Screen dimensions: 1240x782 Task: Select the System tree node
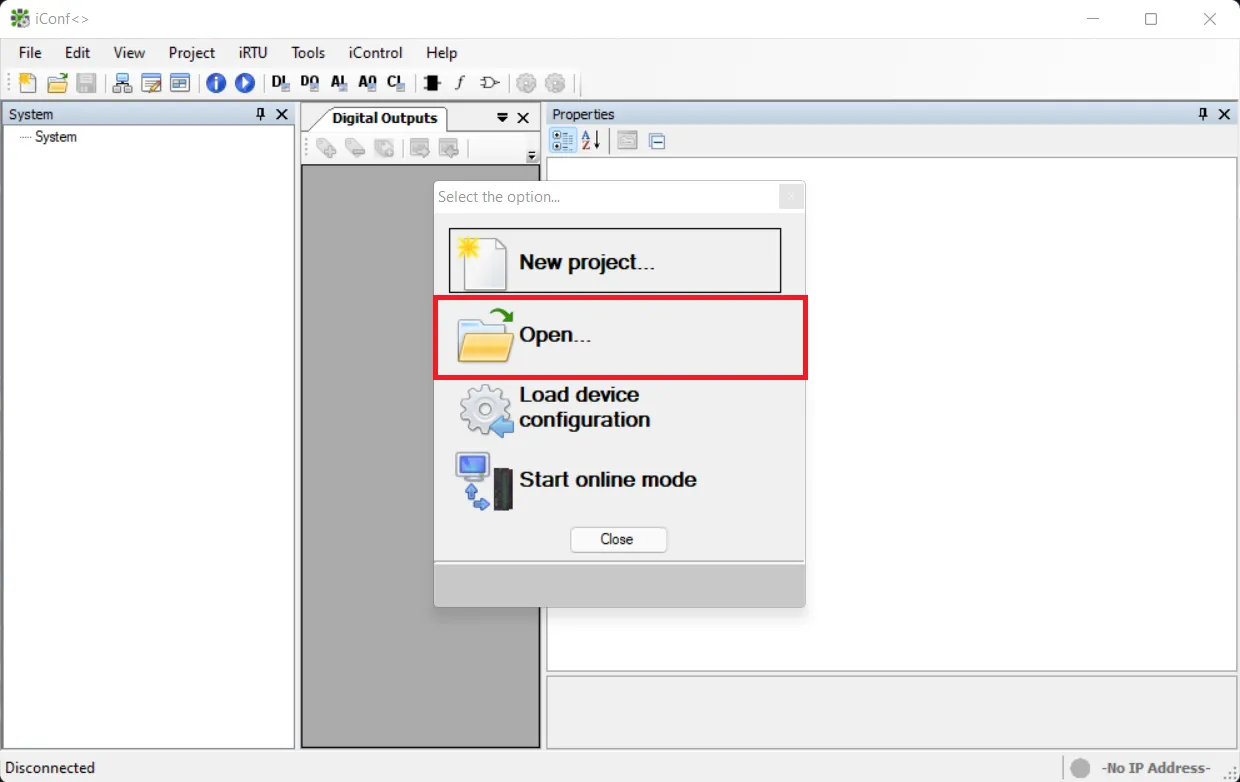point(56,137)
